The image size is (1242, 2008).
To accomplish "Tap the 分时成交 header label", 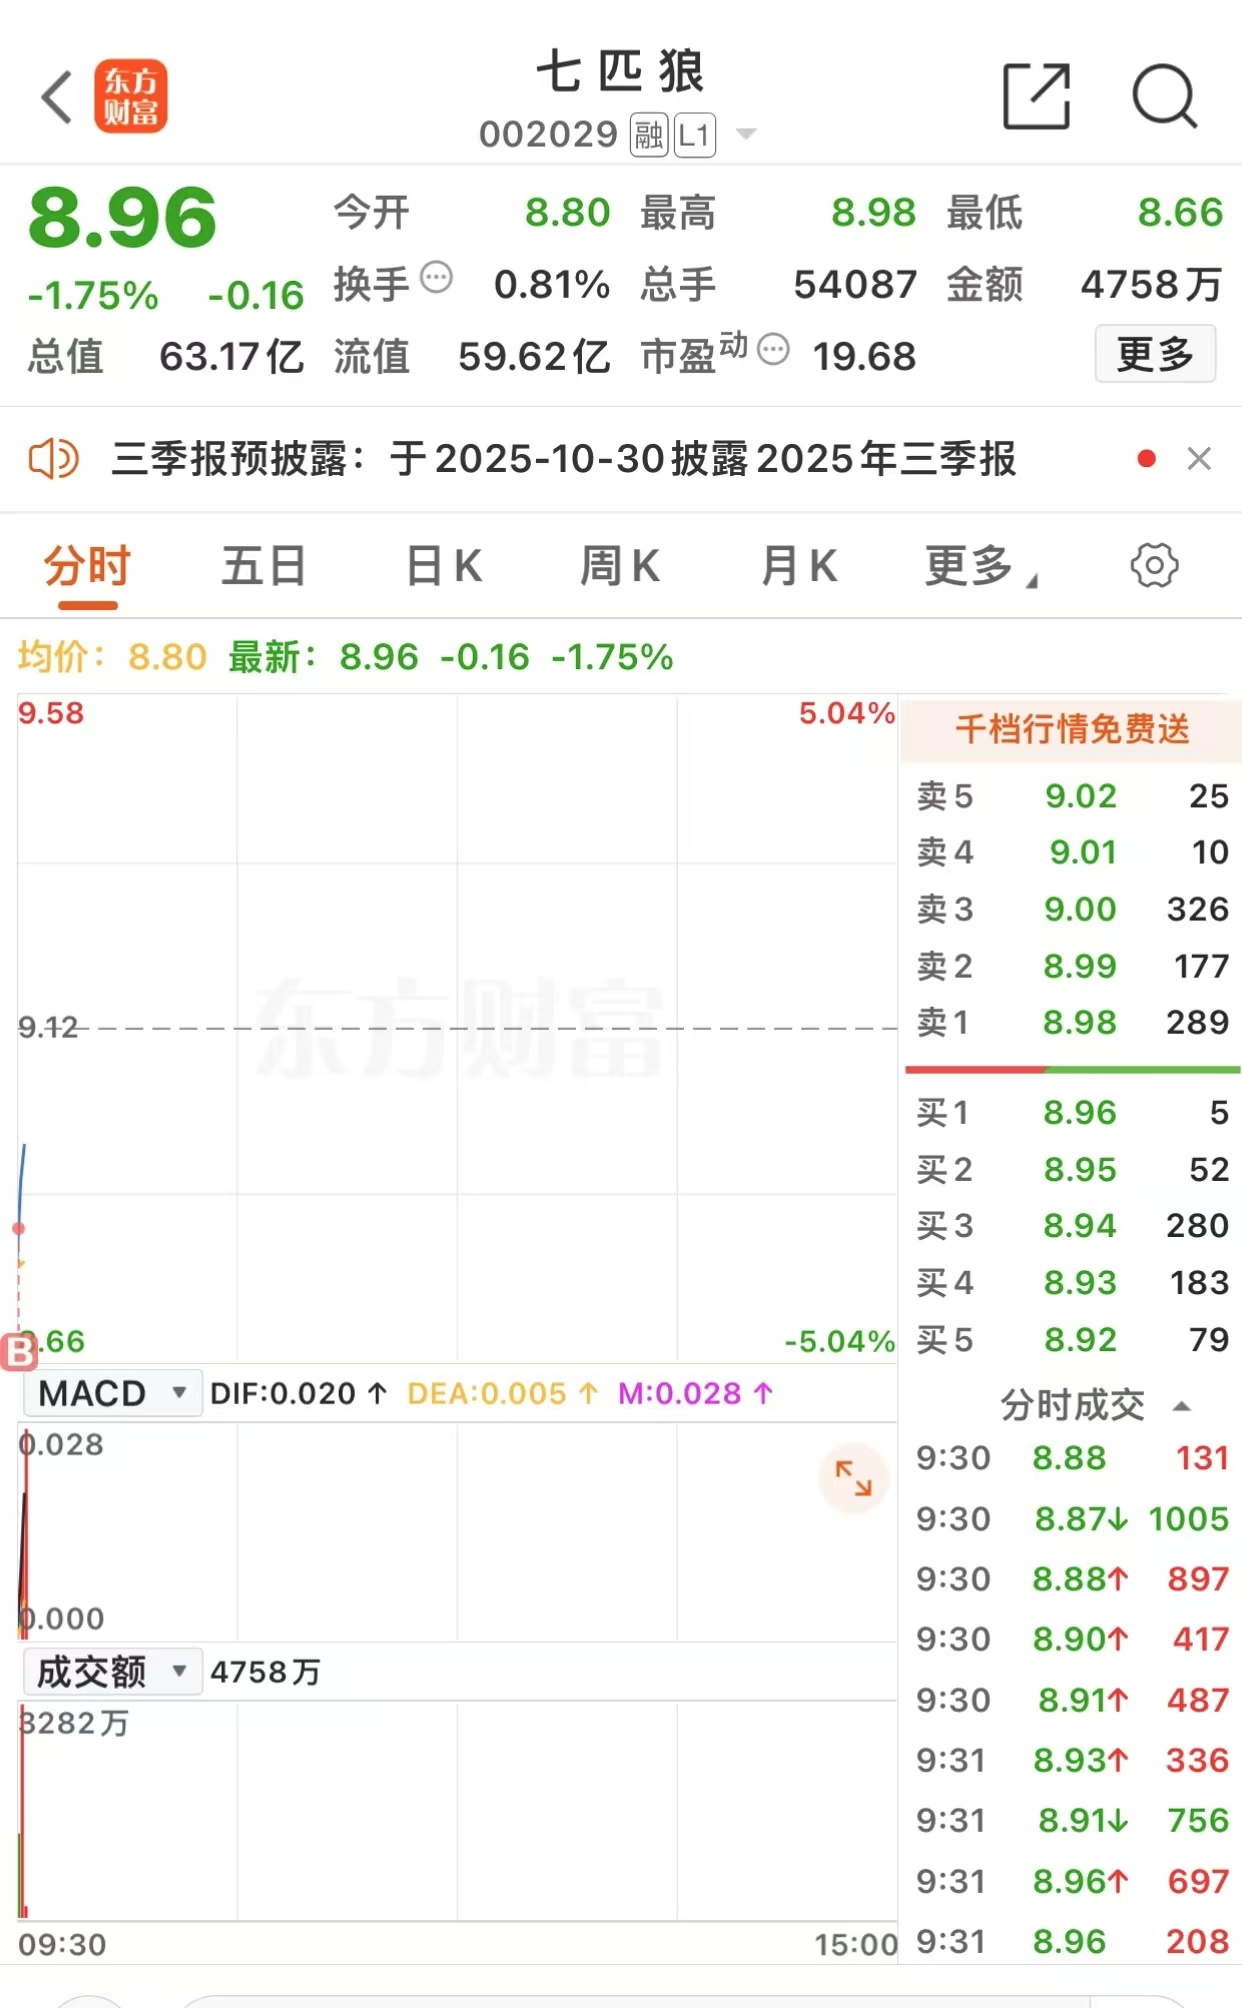I will click(1072, 1405).
